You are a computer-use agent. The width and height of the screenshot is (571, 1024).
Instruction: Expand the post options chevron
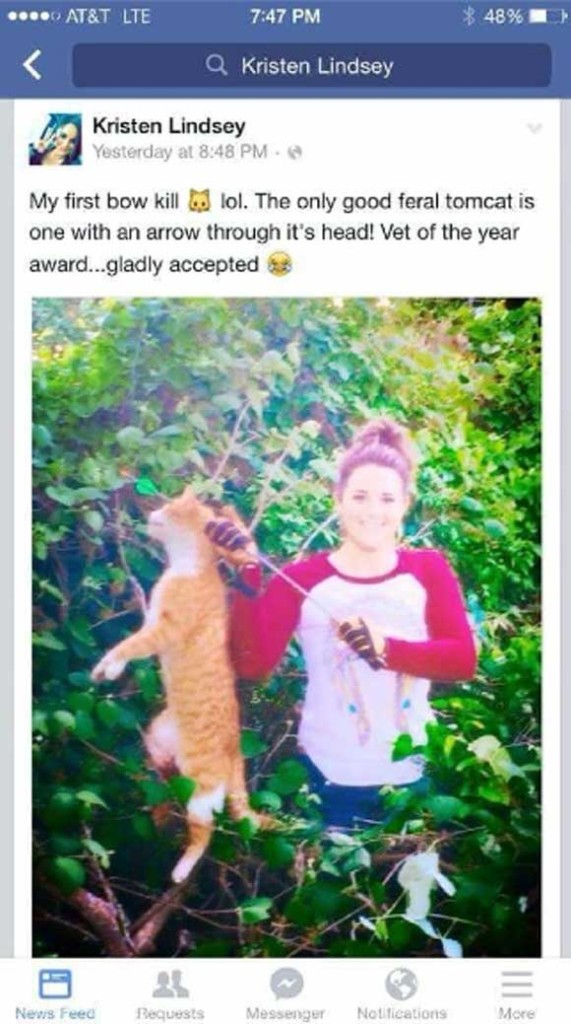pyautogui.click(x=534, y=128)
